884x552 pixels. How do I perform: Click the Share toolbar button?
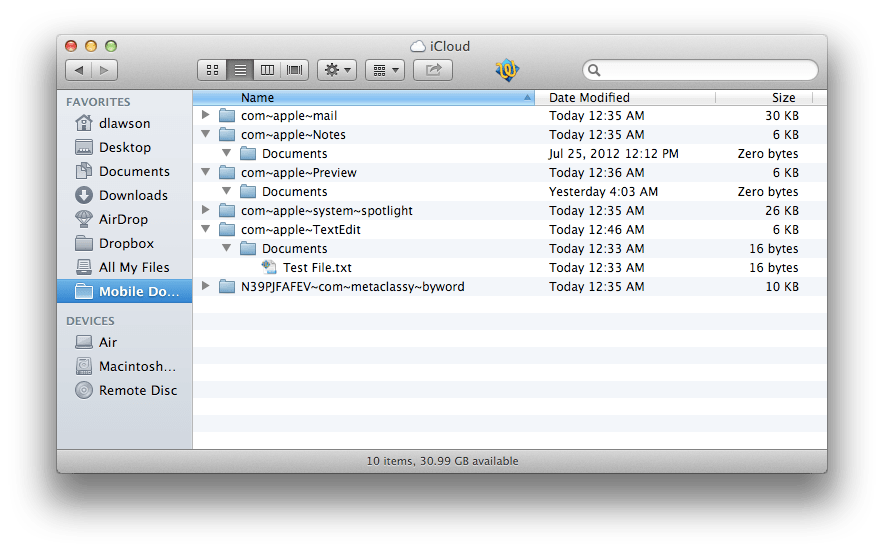pyautogui.click(x=433, y=70)
